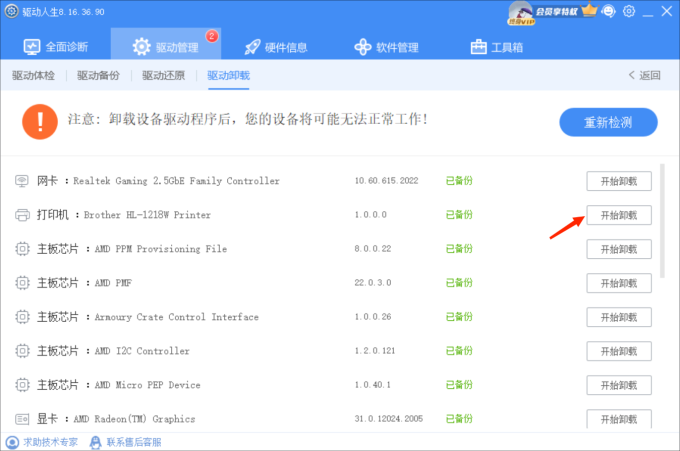Click driver name Realtek Gaming 2.5GbE Family Controller
The width and height of the screenshot is (680, 451).
pyautogui.click(x=176, y=181)
